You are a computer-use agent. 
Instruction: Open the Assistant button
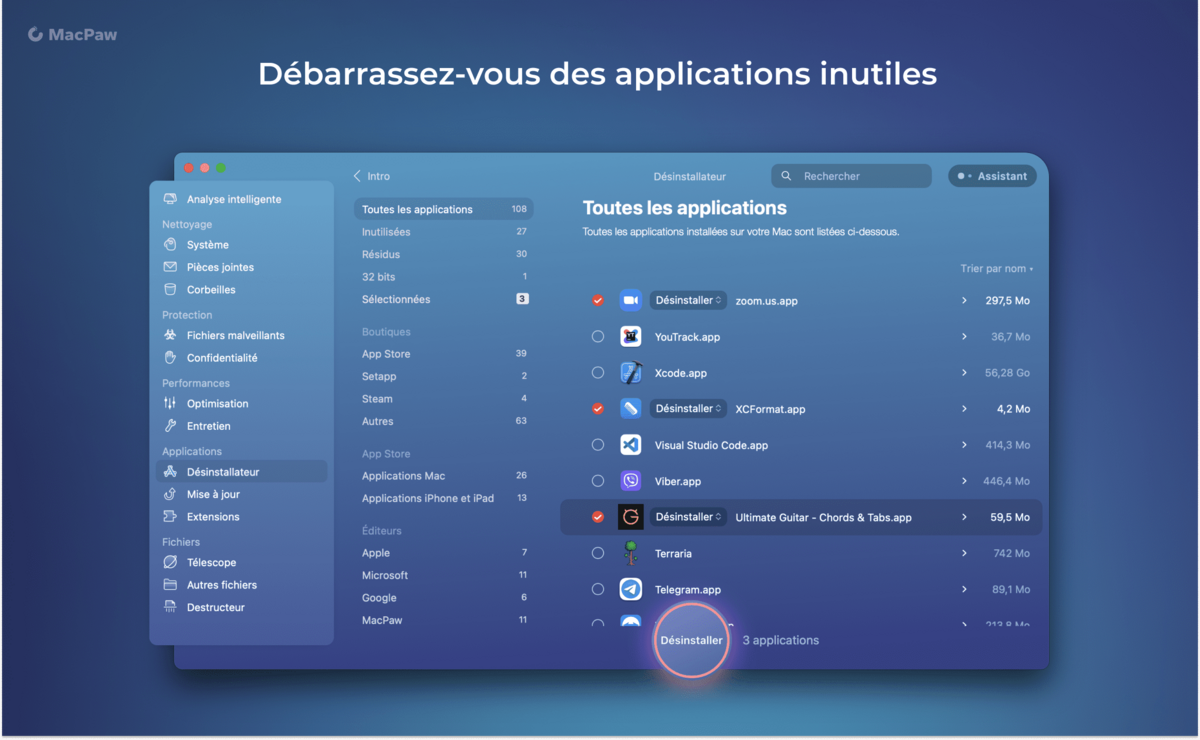tap(992, 176)
